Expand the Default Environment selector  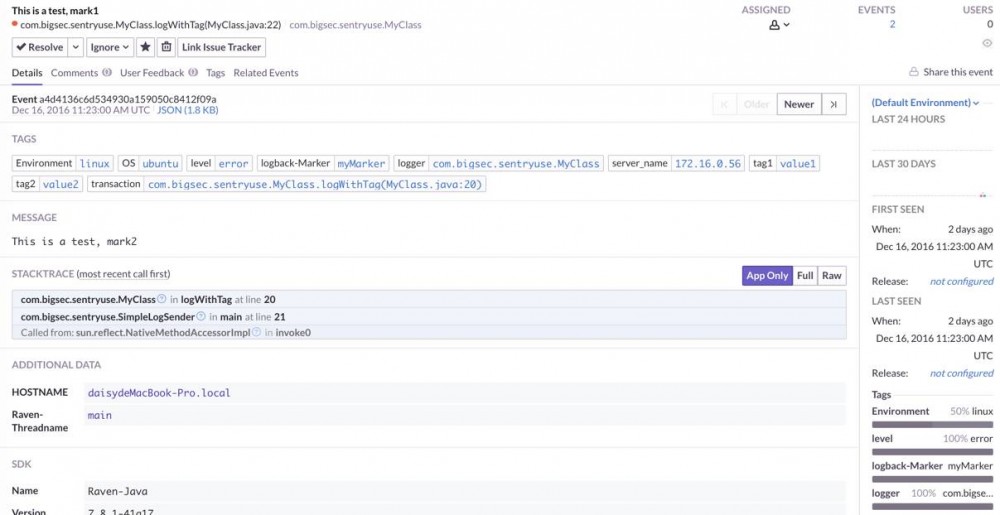pos(925,103)
